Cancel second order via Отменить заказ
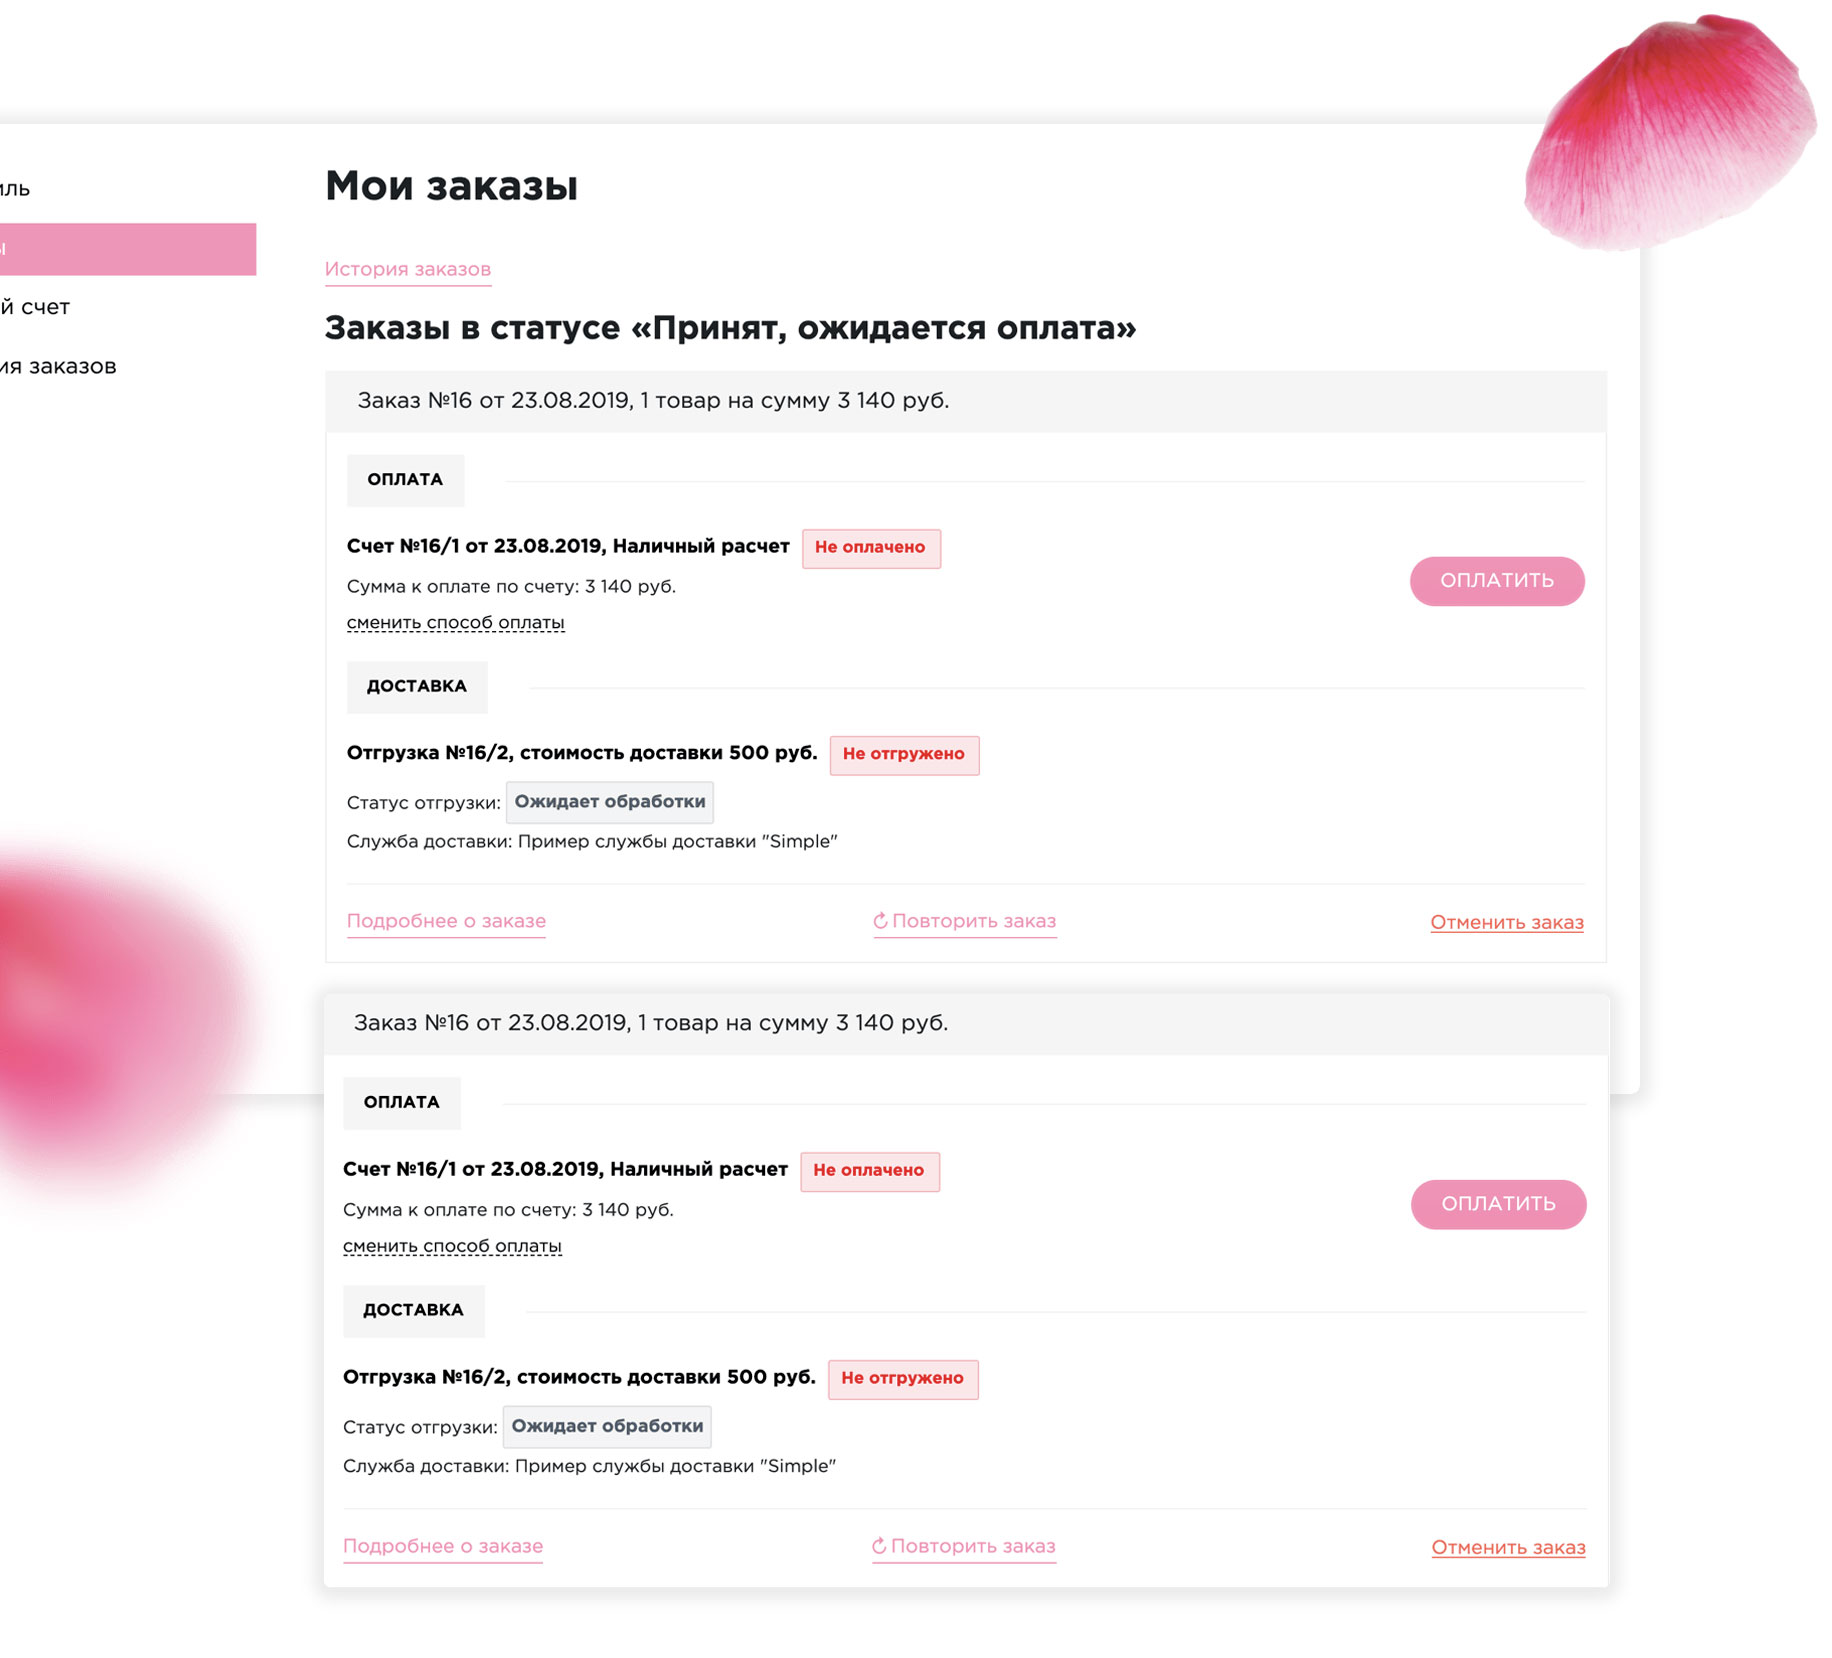The height and width of the screenshot is (1658, 1832). click(x=1508, y=1547)
